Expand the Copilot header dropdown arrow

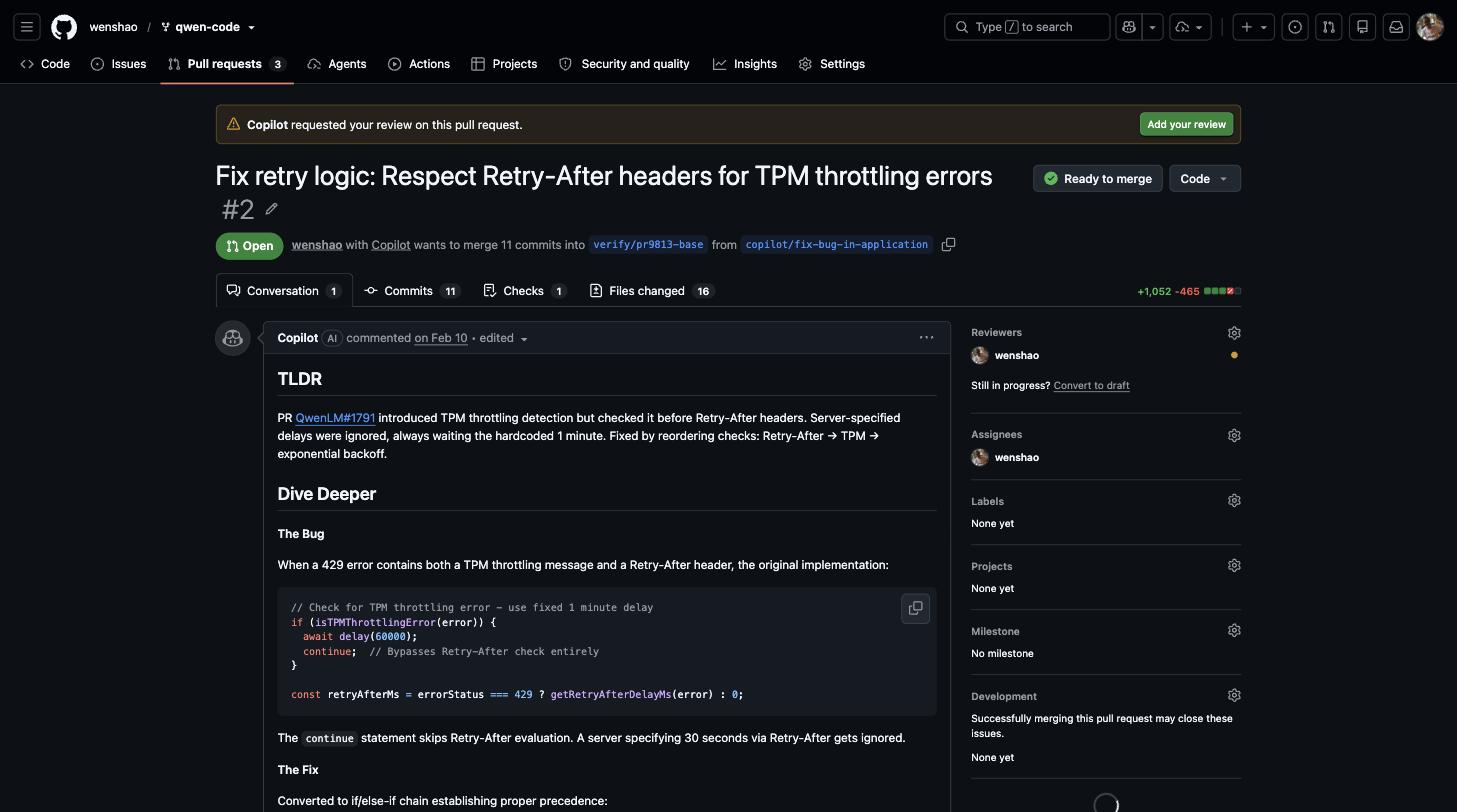[1152, 27]
